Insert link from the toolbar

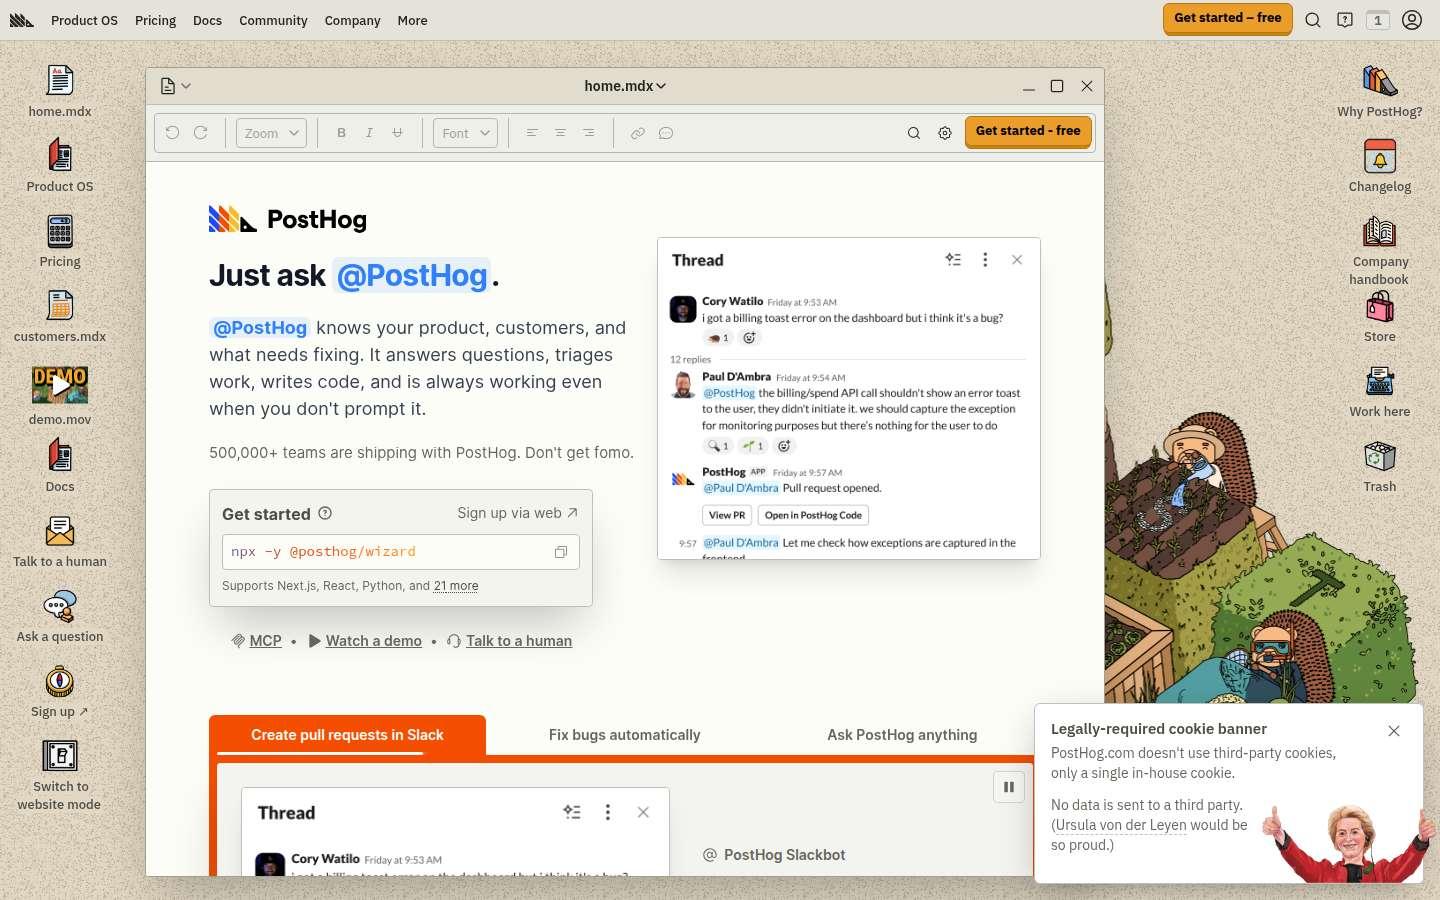click(x=637, y=133)
